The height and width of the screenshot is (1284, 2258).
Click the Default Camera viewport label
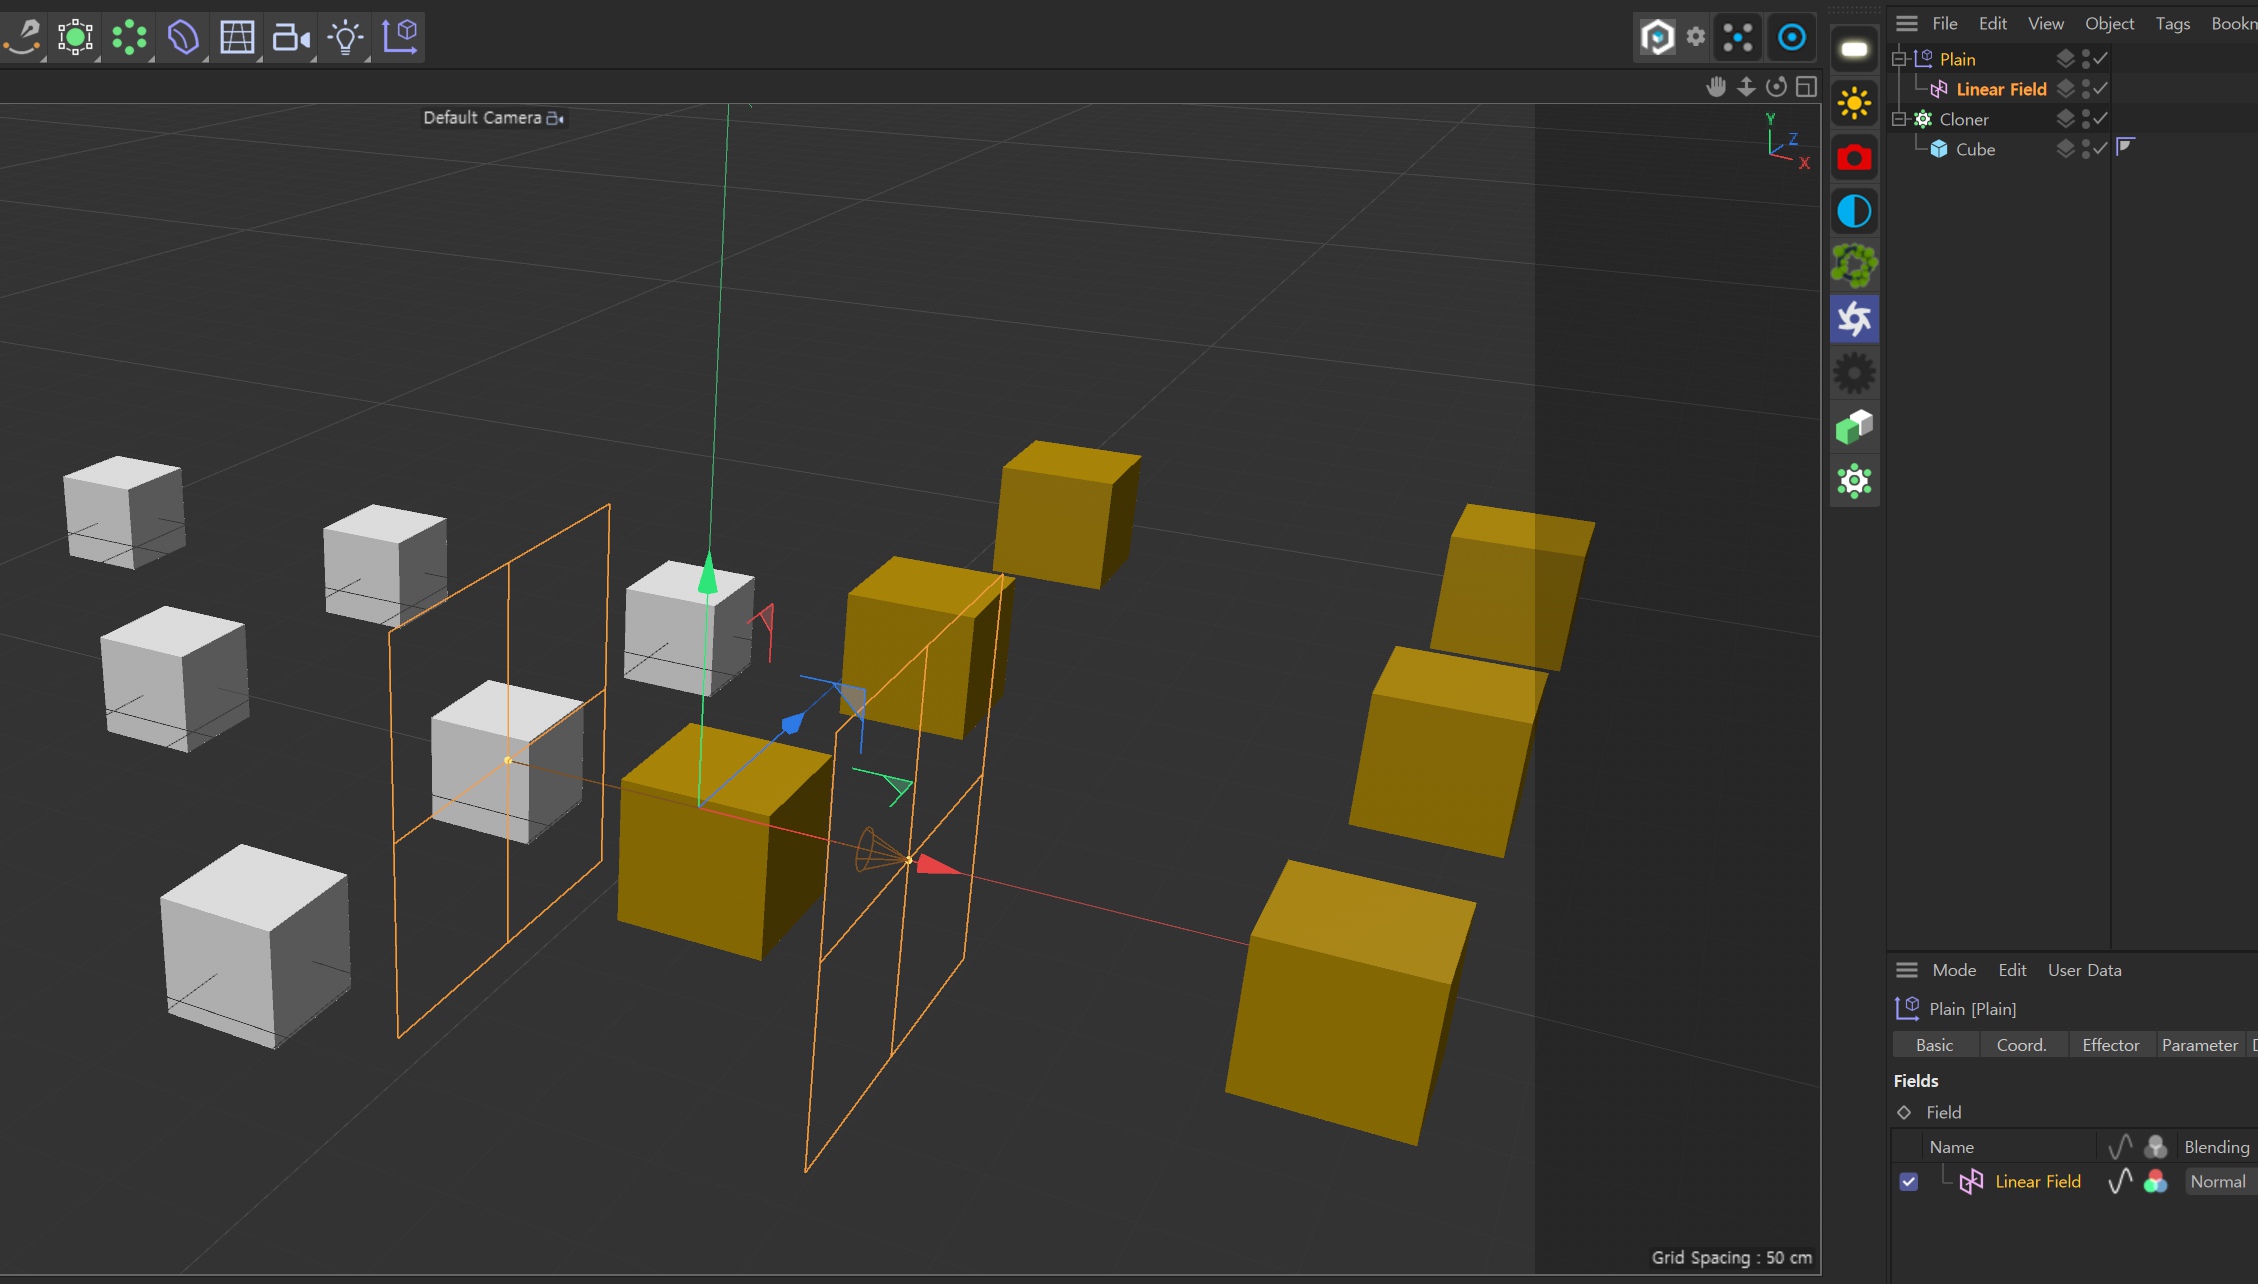click(493, 118)
